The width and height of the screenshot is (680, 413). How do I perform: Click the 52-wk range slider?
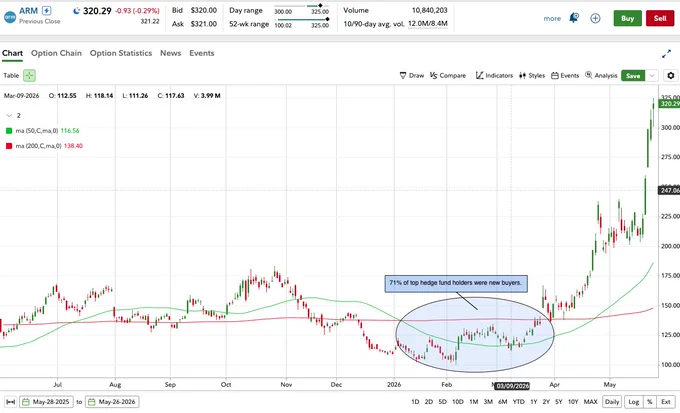coord(301,20)
